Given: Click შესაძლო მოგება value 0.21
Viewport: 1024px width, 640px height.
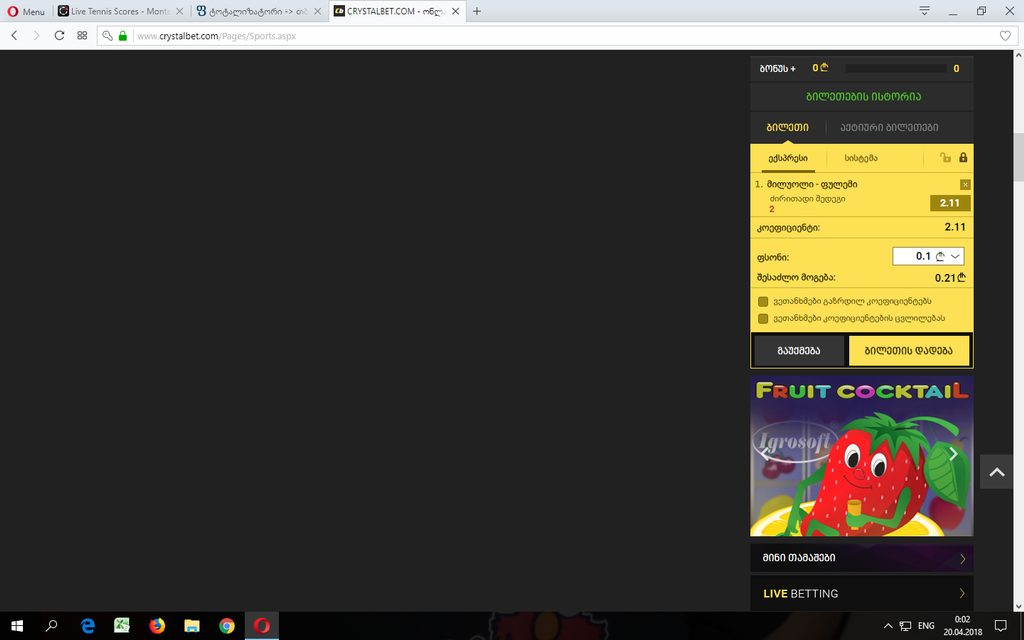Looking at the screenshot, I should (x=950, y=278).
